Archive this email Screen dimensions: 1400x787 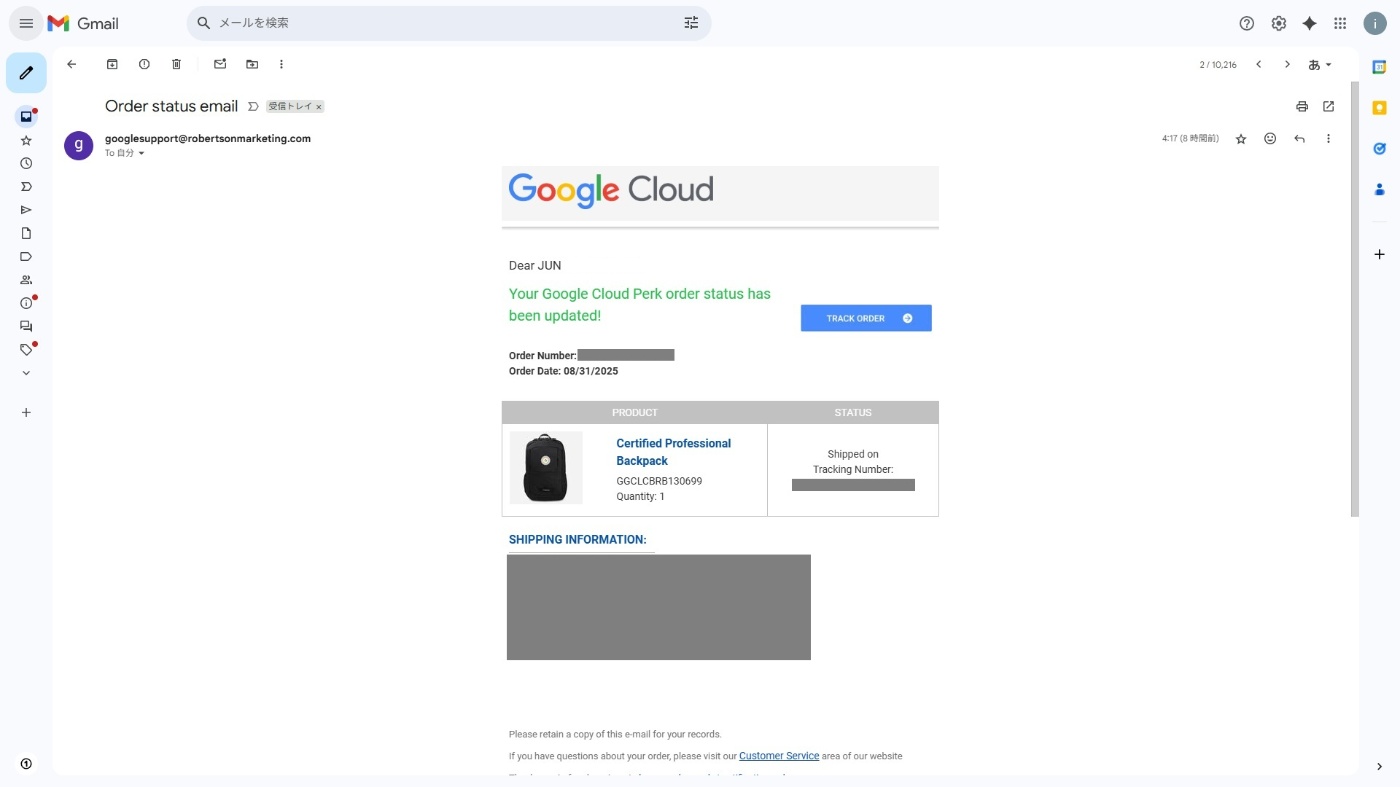pyautogui.click(x=112, y=64)
